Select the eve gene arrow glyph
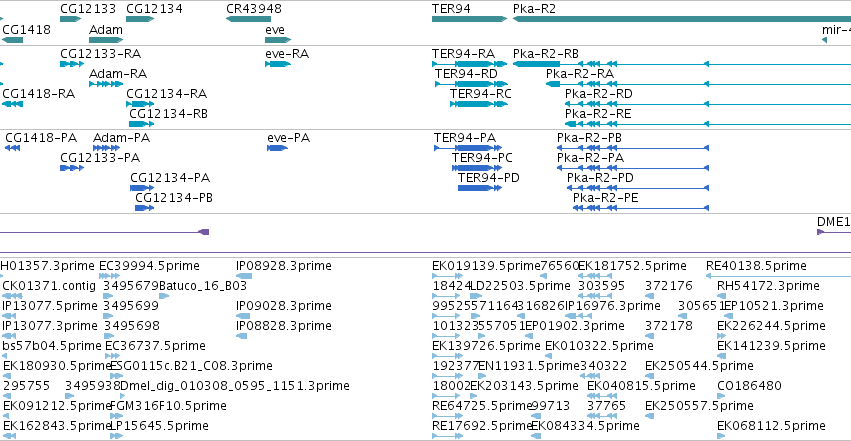The height and width of the screenshot is (441, 851). 278,40
